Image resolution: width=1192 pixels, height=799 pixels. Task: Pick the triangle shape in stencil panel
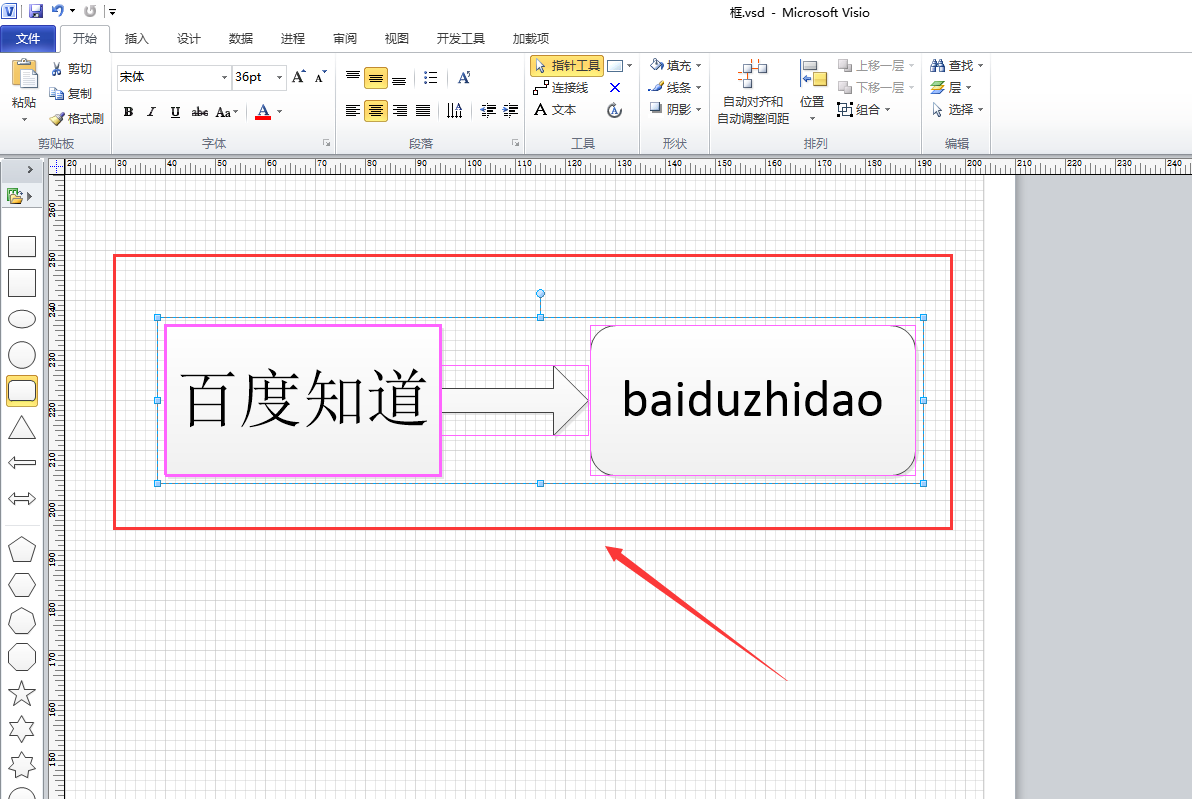(22, 428)
